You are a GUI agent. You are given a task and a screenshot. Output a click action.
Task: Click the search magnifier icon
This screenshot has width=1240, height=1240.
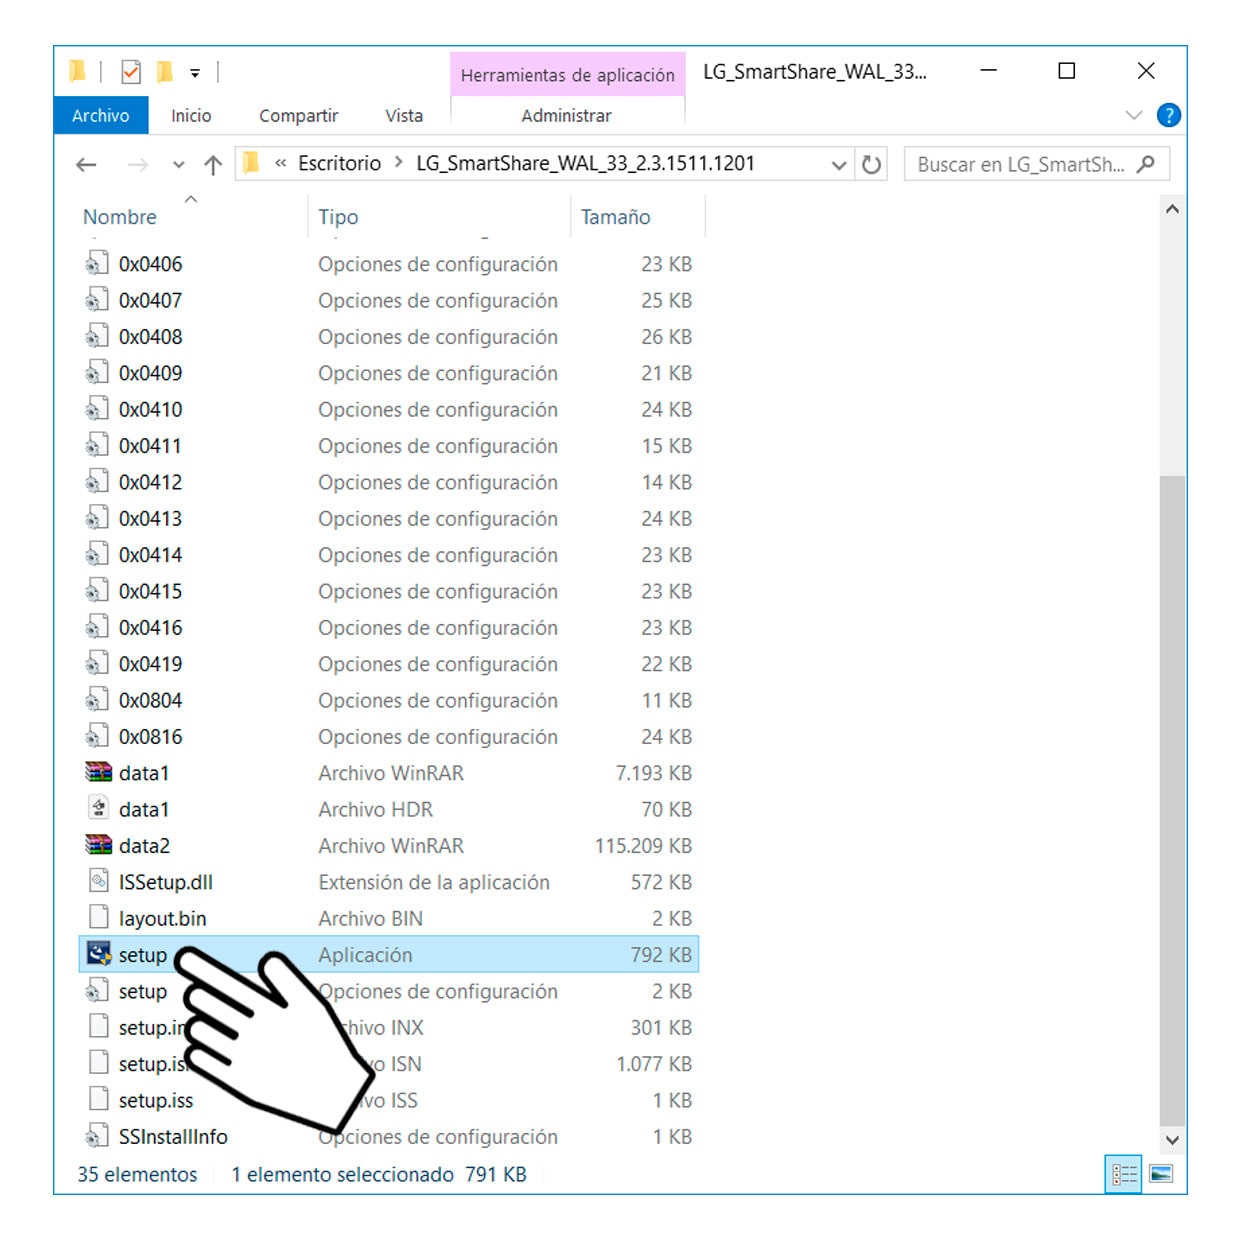tap(1146, 164)
